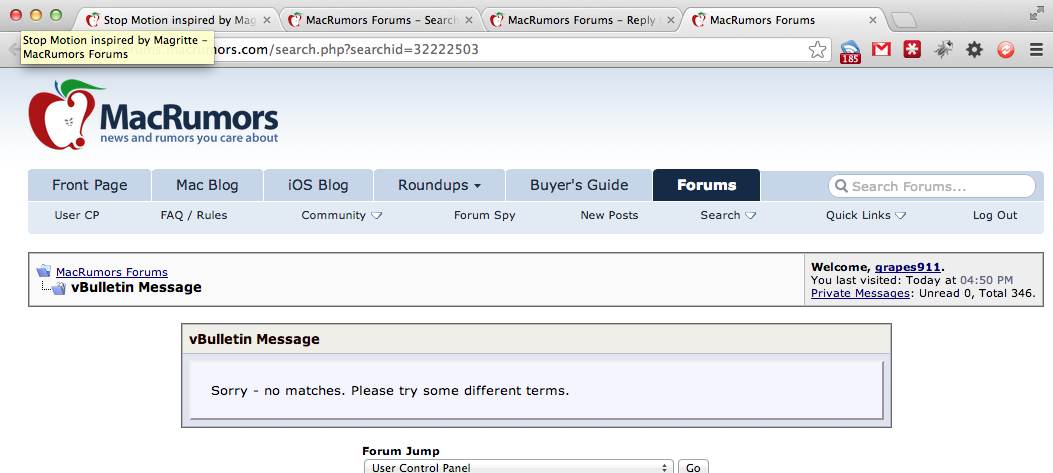Close the MacRumors Forums Reply tab
This screenshot has height=473, width=1053.
tap(670, 20)
